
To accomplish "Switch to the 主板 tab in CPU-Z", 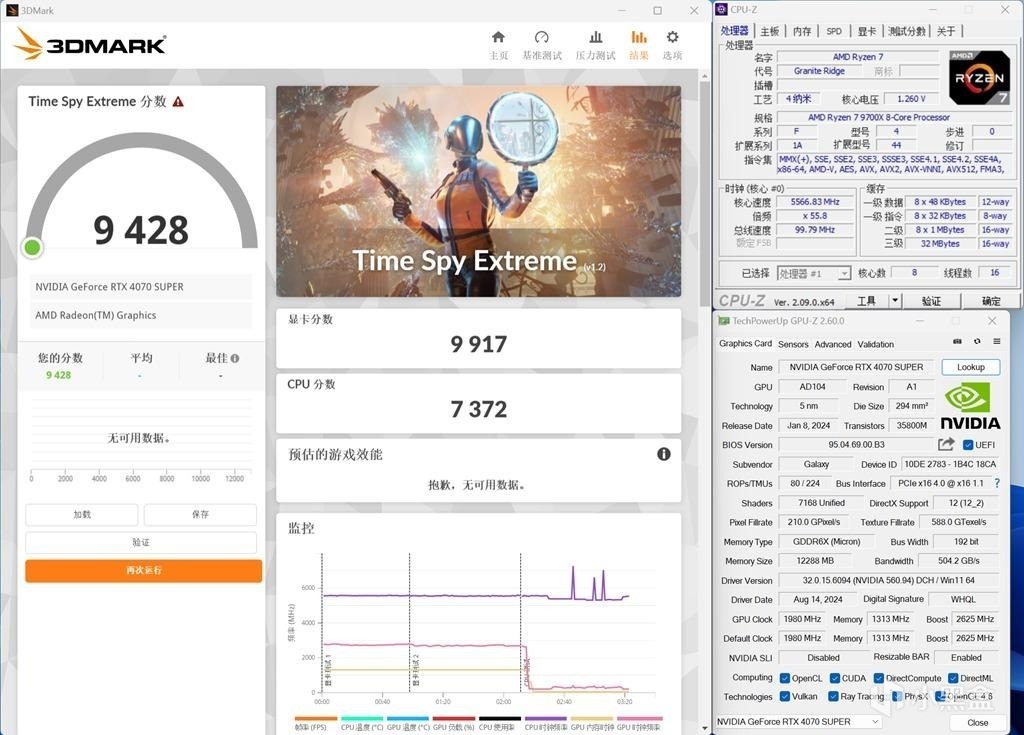I will (x=769, y=31).
